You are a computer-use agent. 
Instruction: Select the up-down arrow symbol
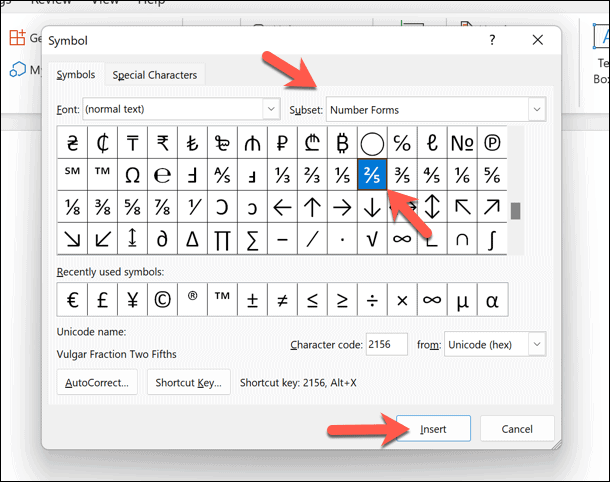click(432, 207)
